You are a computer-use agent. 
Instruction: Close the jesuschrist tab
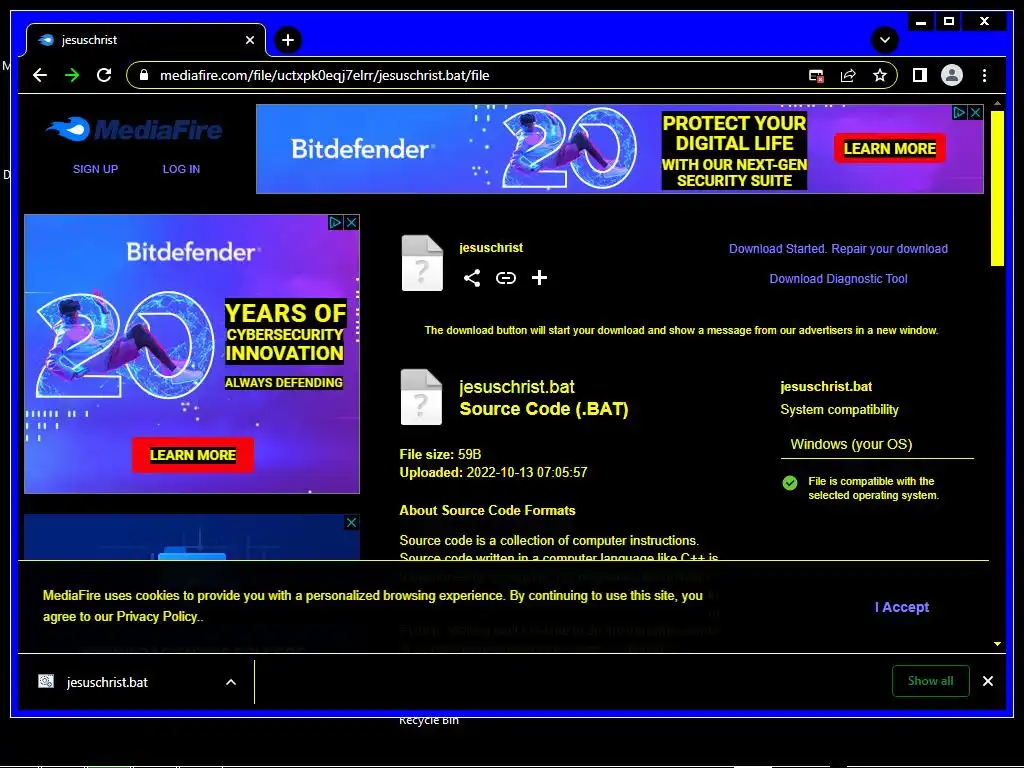coord(249,40)
